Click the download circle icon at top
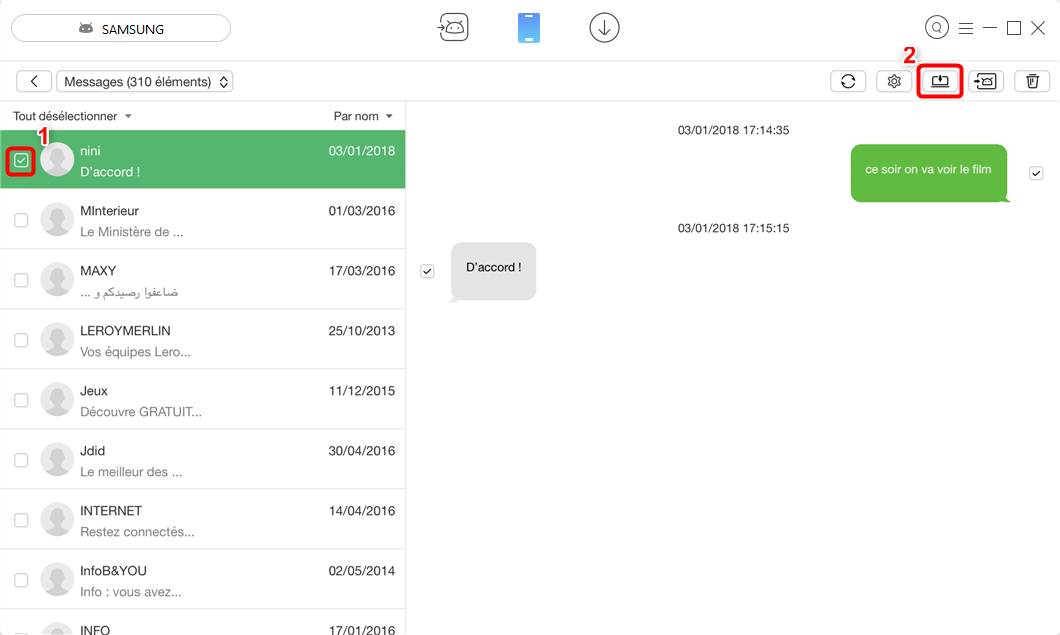1060x635 pixels. click(x=604, y=29)
